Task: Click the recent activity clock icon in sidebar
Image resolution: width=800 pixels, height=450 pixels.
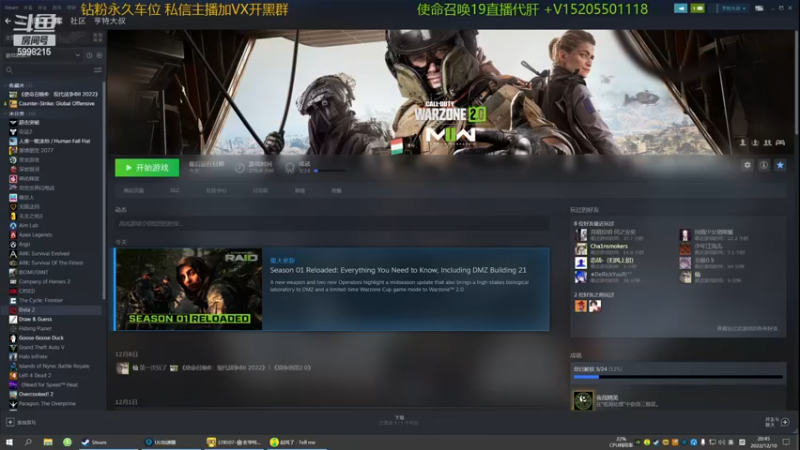Action: [x=89, y=55]
